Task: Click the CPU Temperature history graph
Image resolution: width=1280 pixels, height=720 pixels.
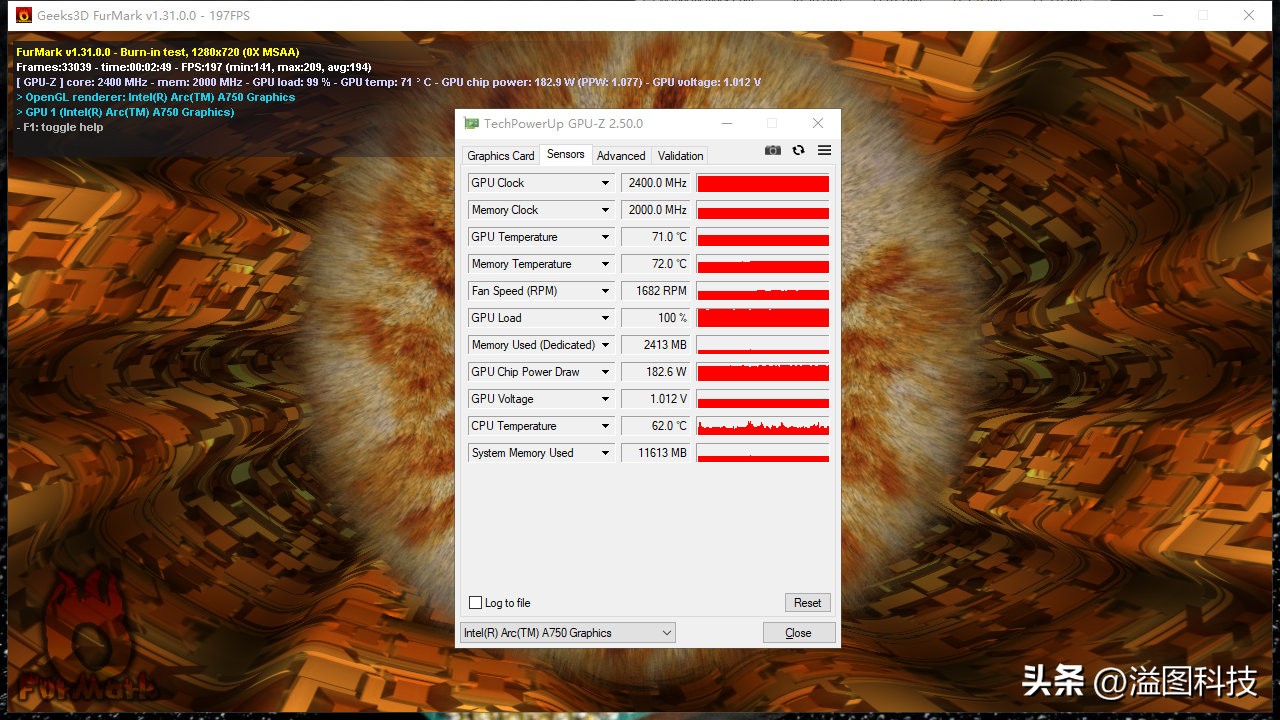Action: [x=763, y=426]
